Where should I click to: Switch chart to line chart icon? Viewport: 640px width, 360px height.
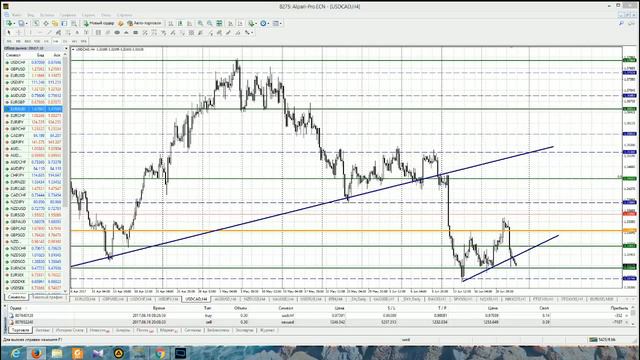tap(189, 23)
